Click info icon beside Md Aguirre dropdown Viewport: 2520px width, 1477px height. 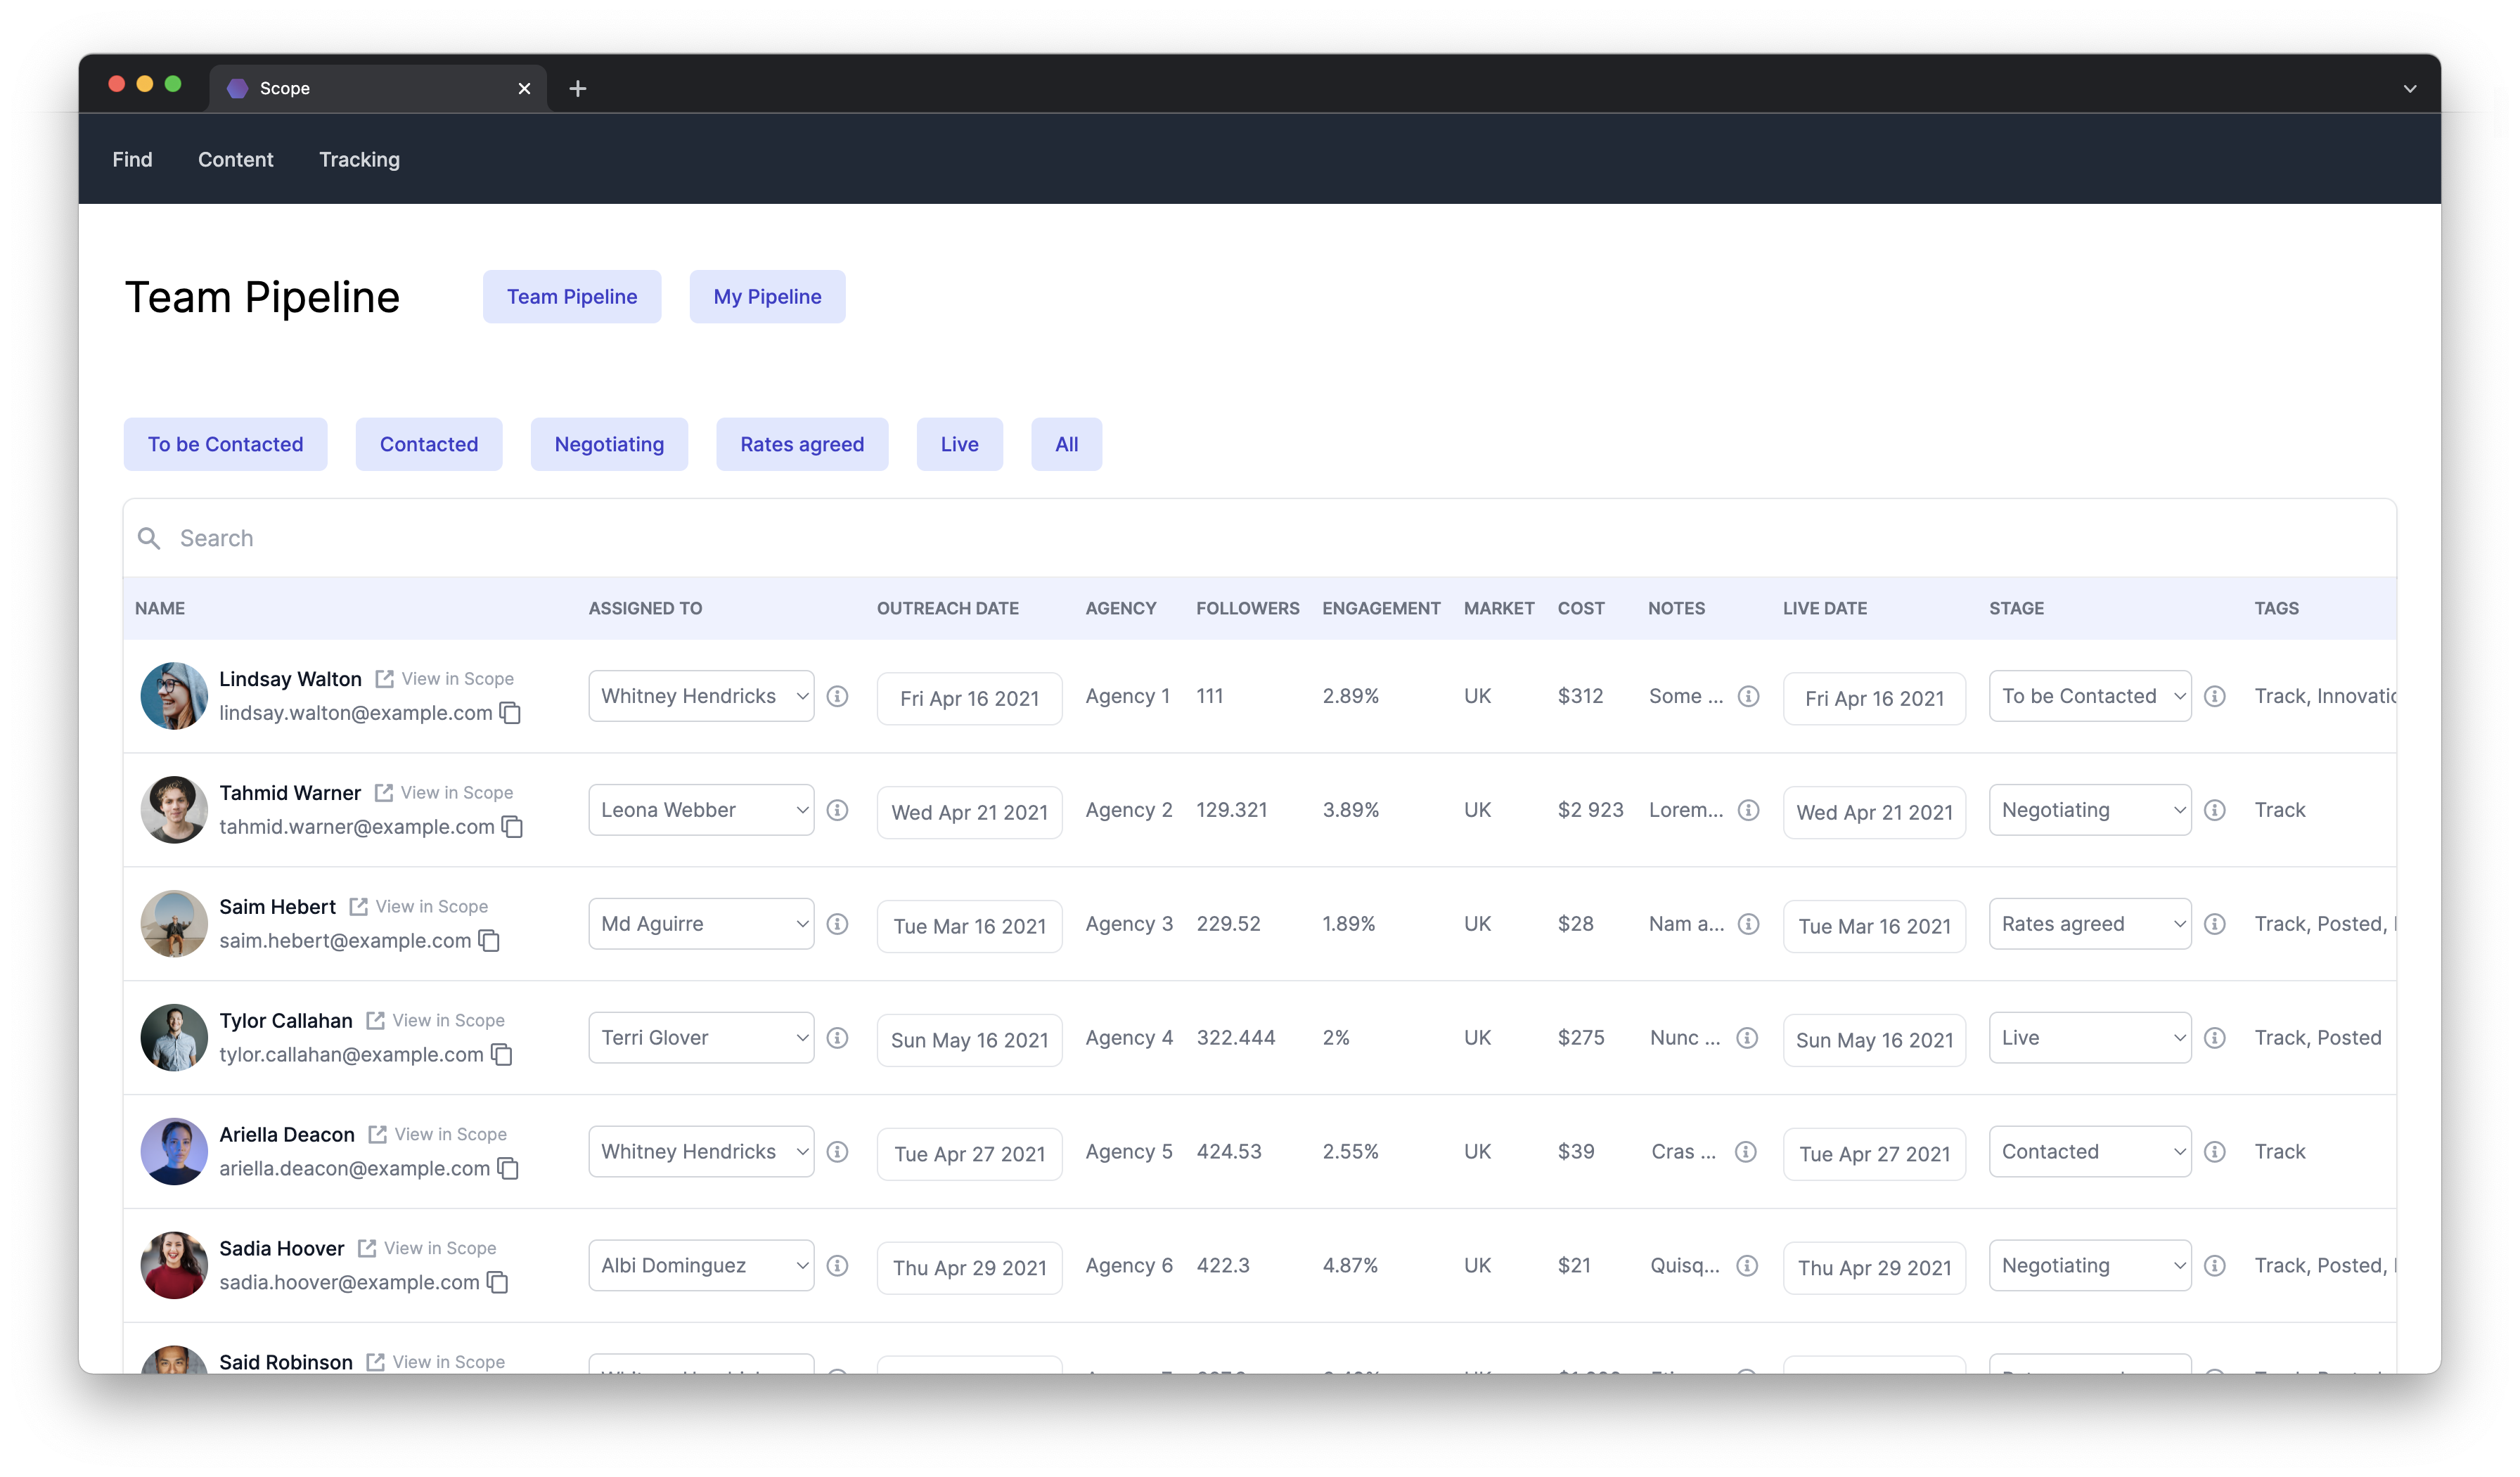click(x=838, y=924)
